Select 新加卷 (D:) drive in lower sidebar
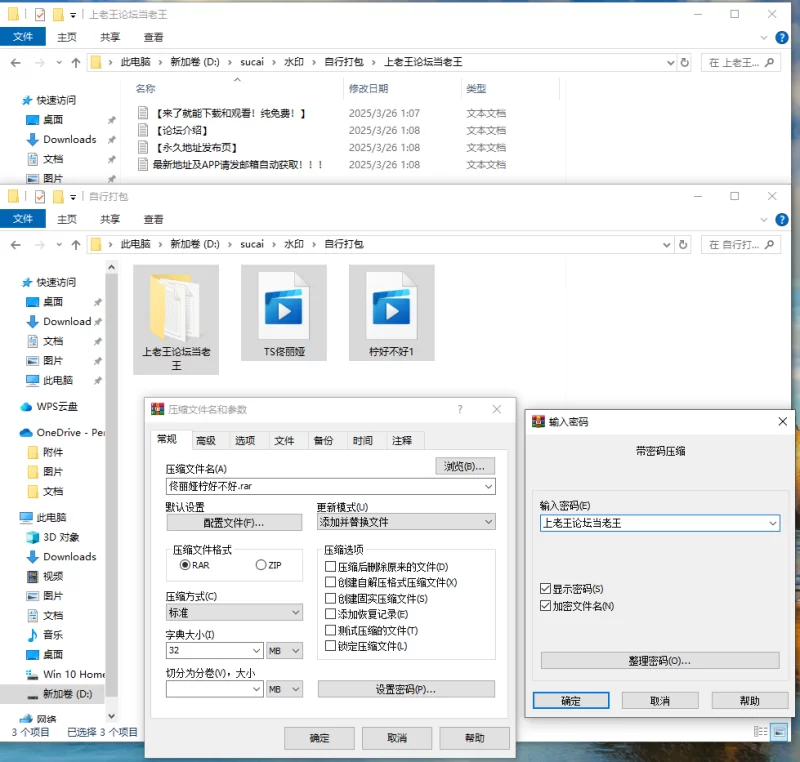 59,694
